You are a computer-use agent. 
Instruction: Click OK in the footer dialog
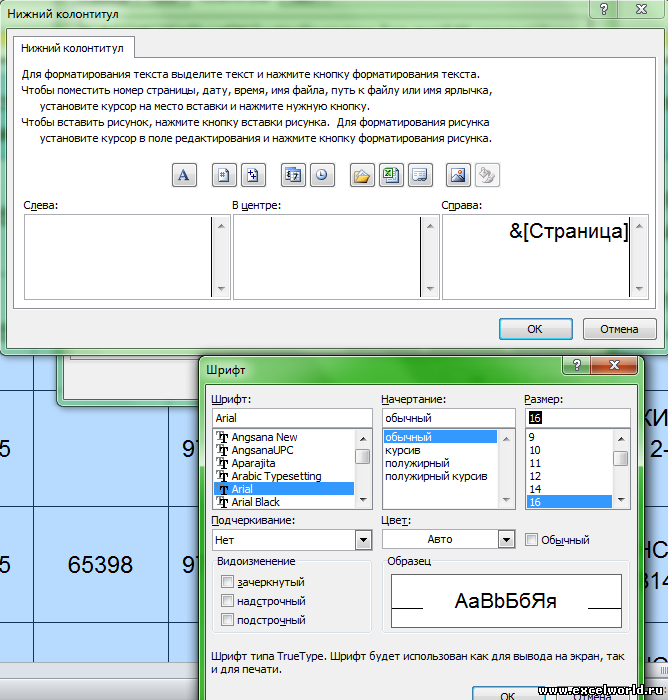tap(535, 329)
